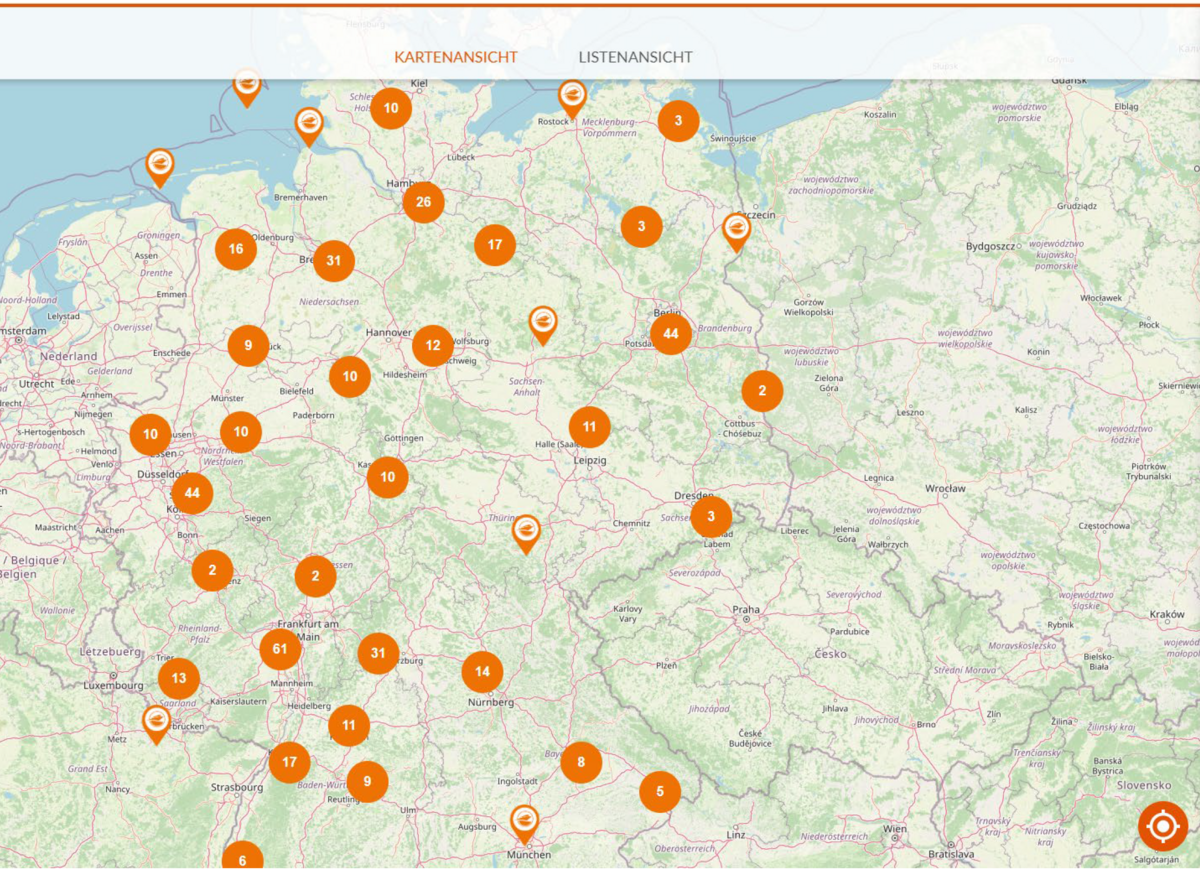Select the pin in northern Sachsen-Anhalt
The image size is (1200, 880).
pos(543,323)
